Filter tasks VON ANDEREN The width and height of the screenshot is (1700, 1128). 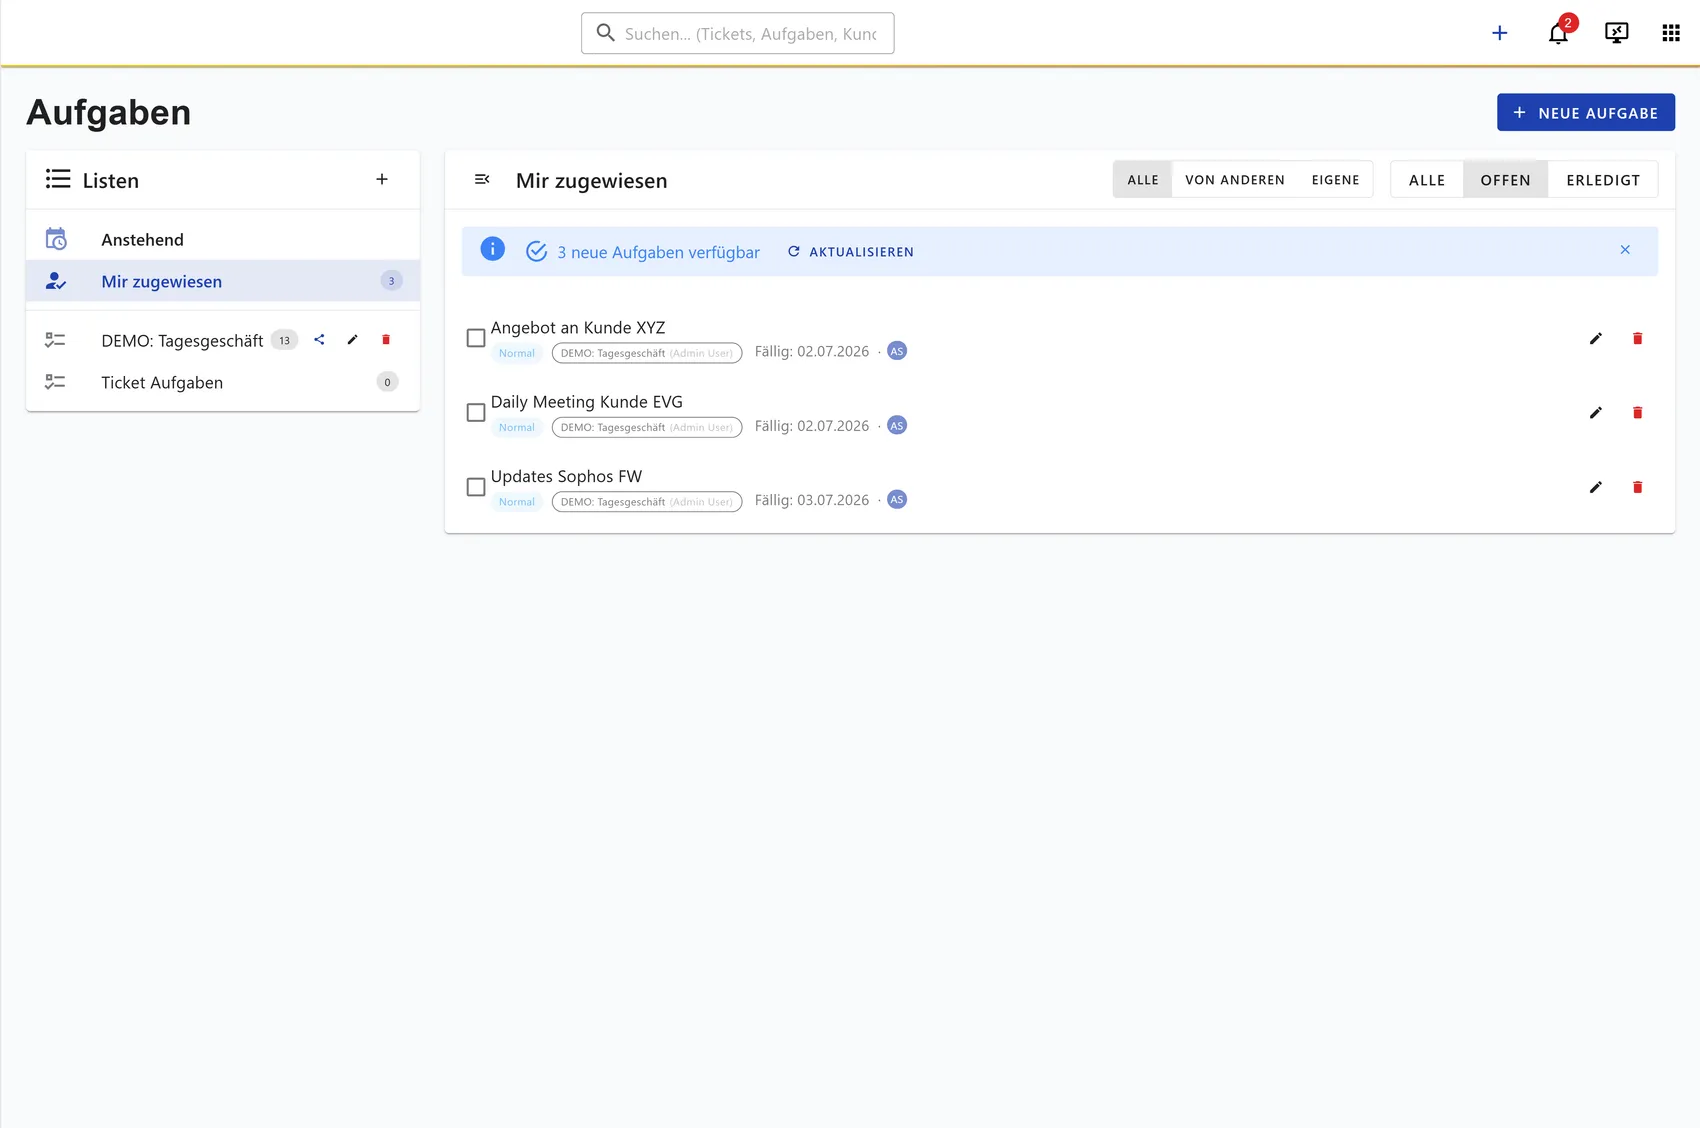click(1234, 180)
